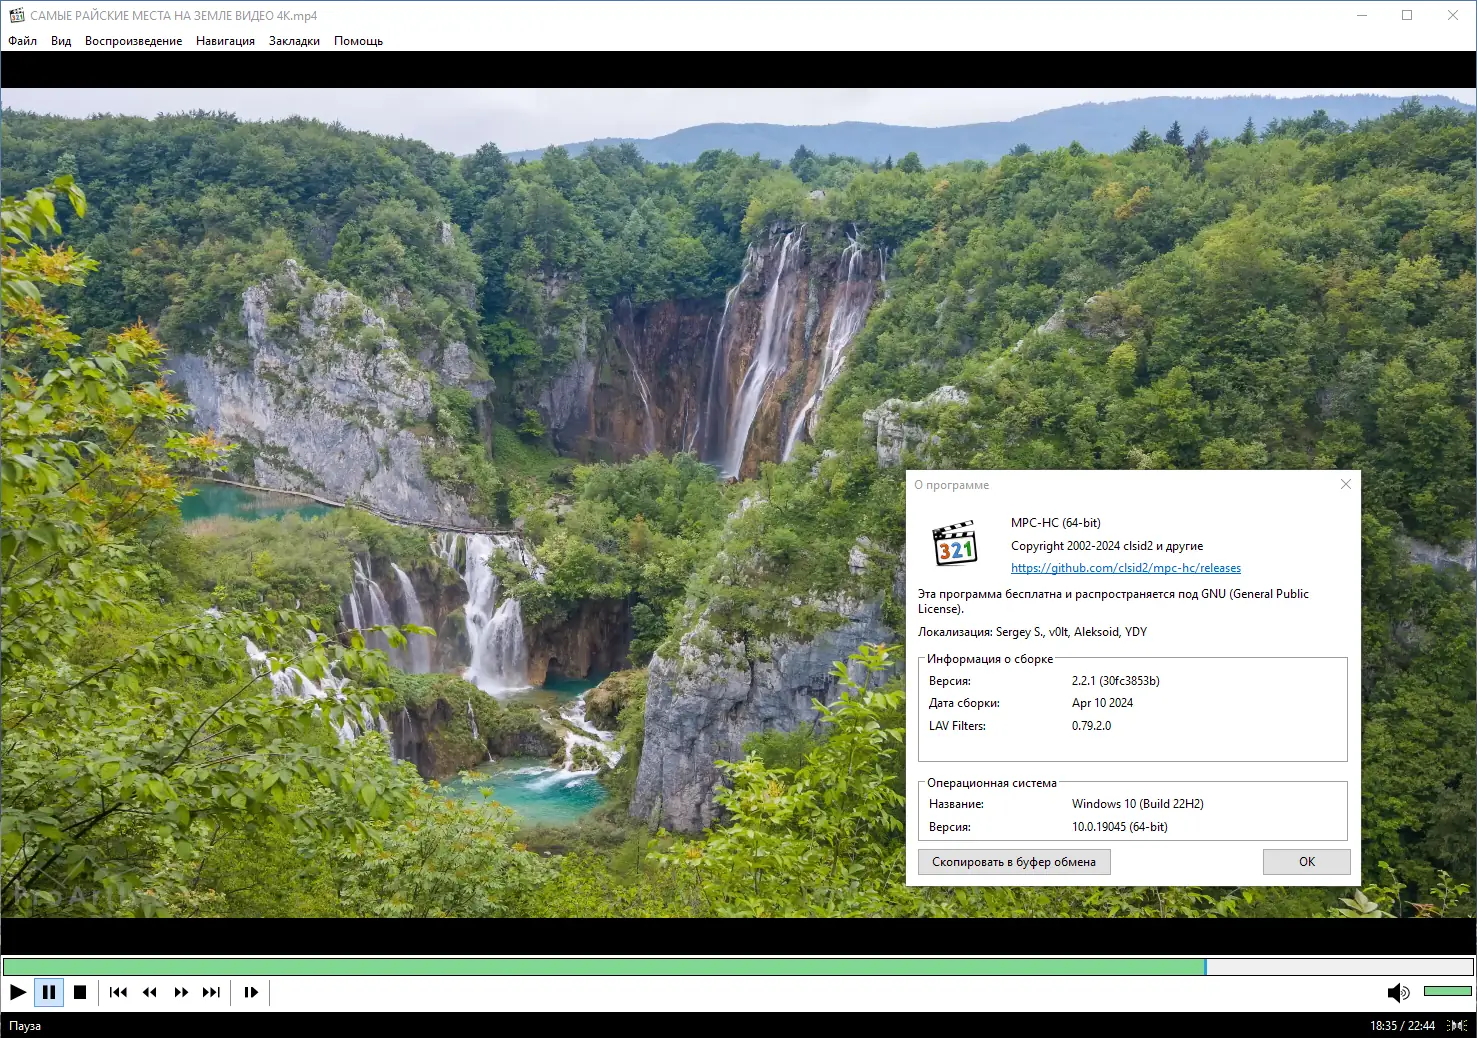
Task: Open the Файл menu
Action: tap(22, 41)
